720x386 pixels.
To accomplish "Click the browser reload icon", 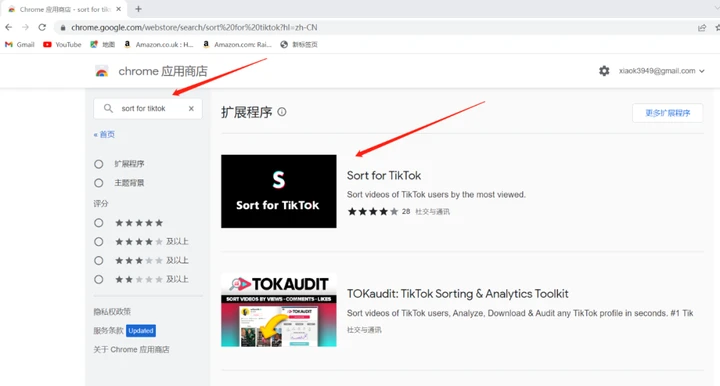I will click(x=42, y=28).
